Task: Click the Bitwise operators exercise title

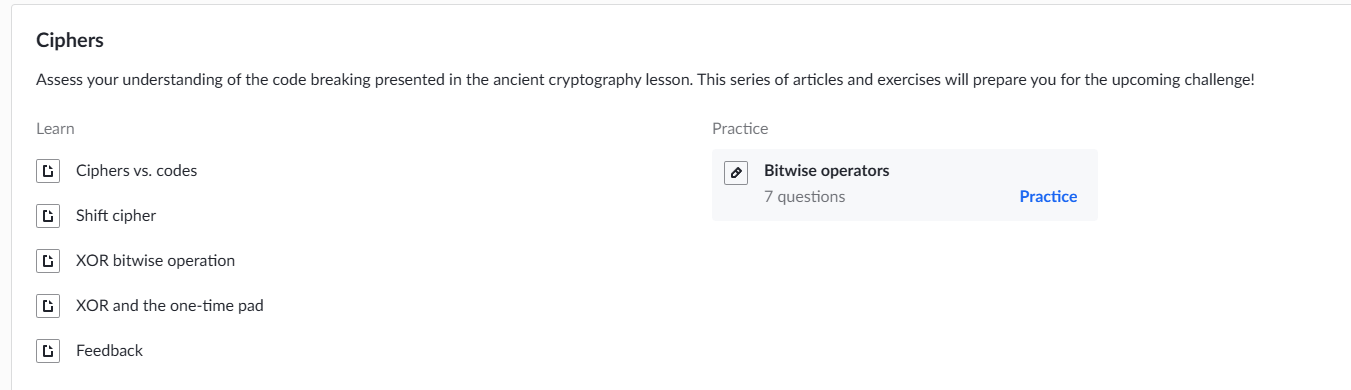Action: tap(826, 171)
